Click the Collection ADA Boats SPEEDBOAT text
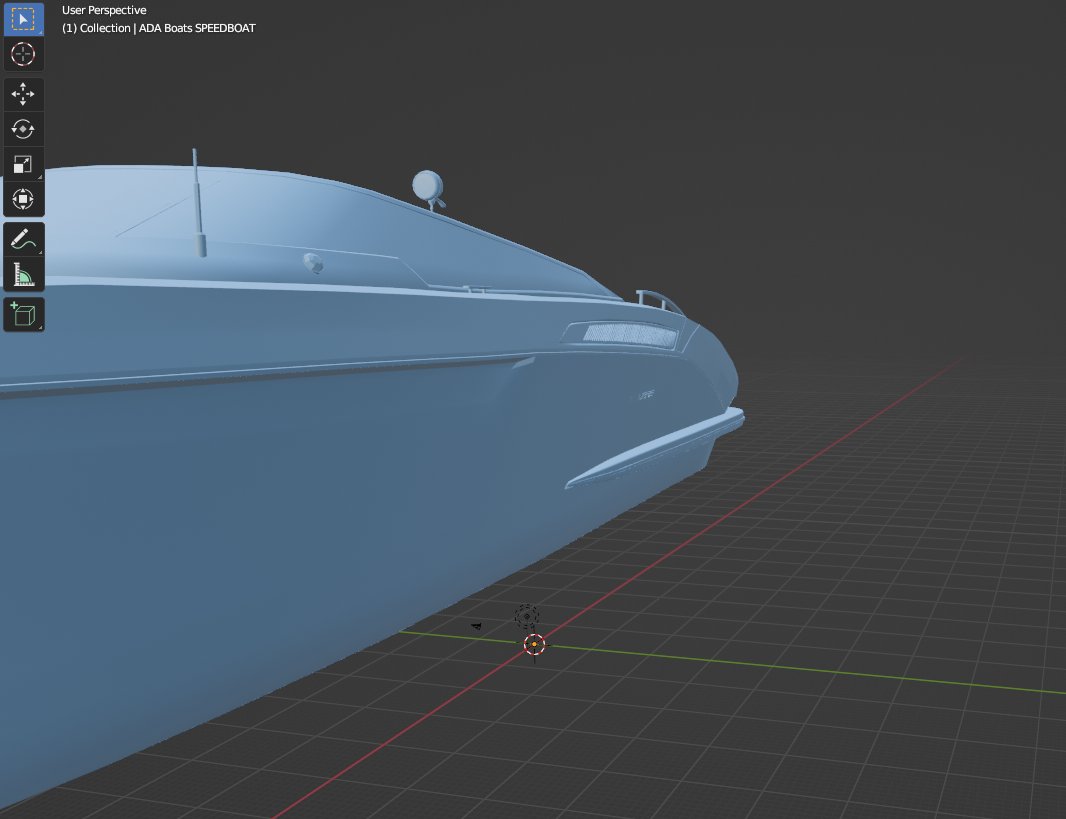Screen dimensions: 1066x819 pos(158,28)
